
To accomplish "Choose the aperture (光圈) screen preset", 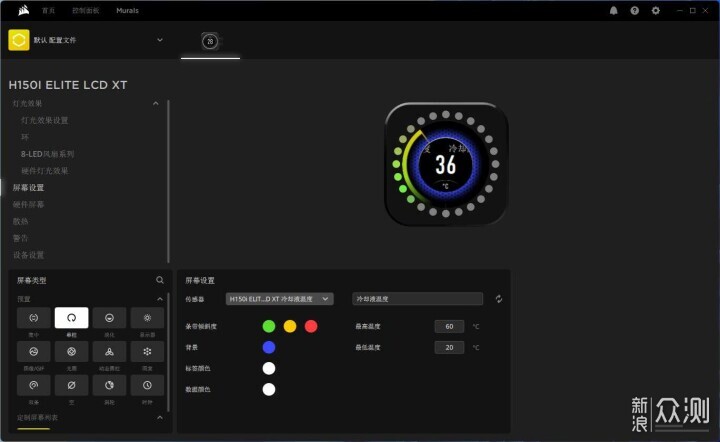I will (x=72, y=352).
